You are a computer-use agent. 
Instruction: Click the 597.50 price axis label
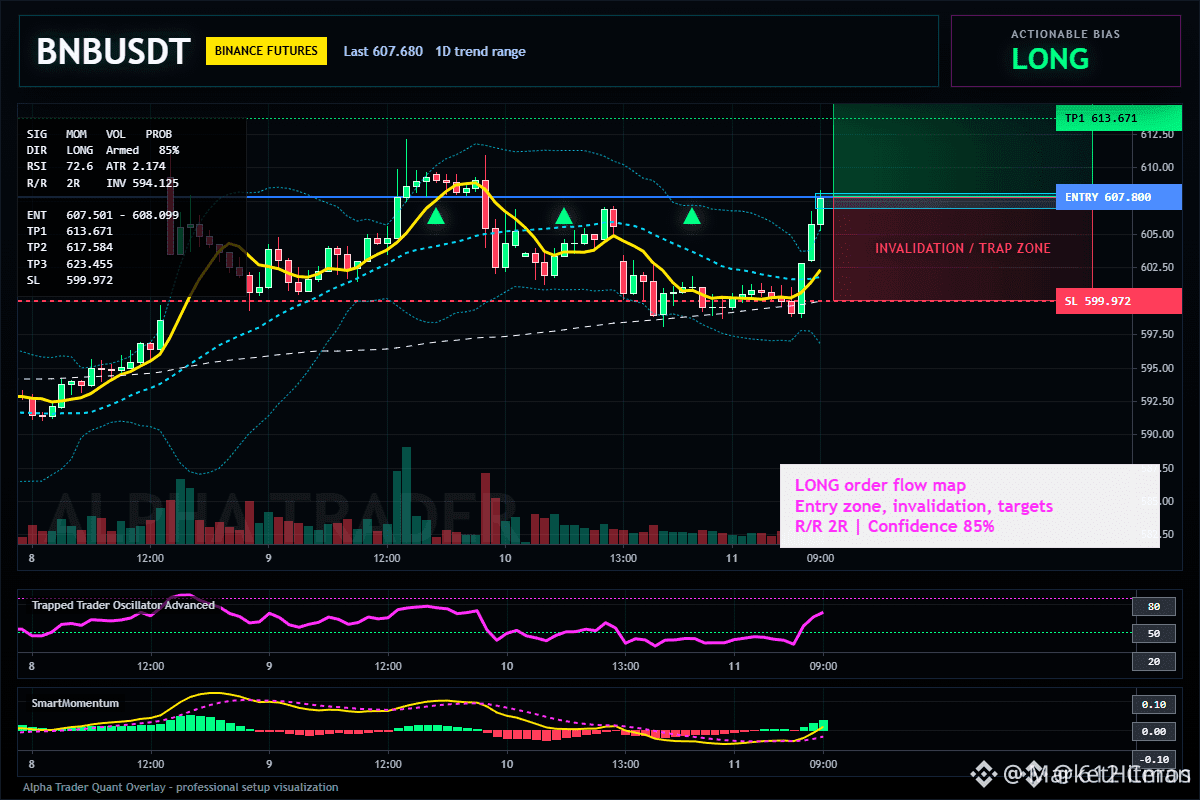(1156, 334)
